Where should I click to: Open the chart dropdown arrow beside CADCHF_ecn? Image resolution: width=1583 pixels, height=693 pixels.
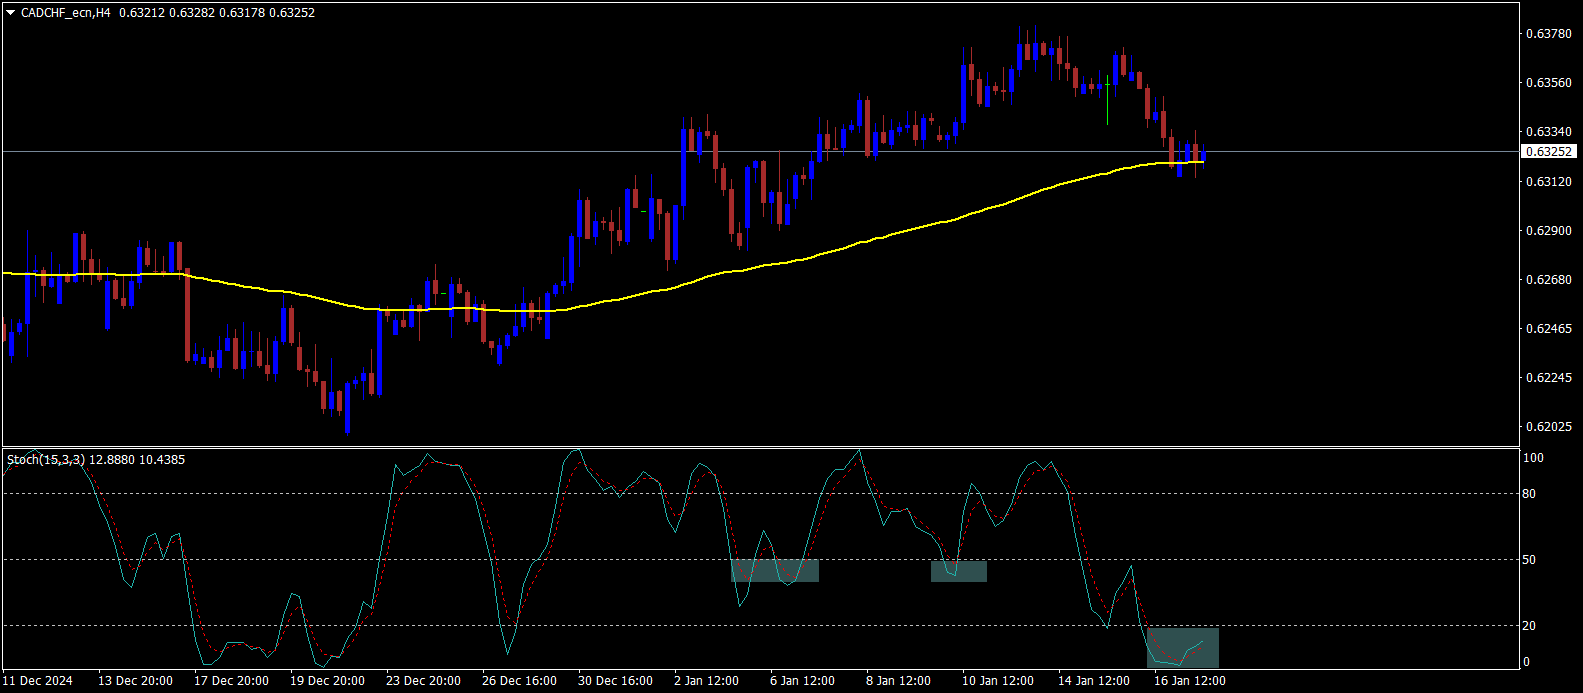point(11,13)
